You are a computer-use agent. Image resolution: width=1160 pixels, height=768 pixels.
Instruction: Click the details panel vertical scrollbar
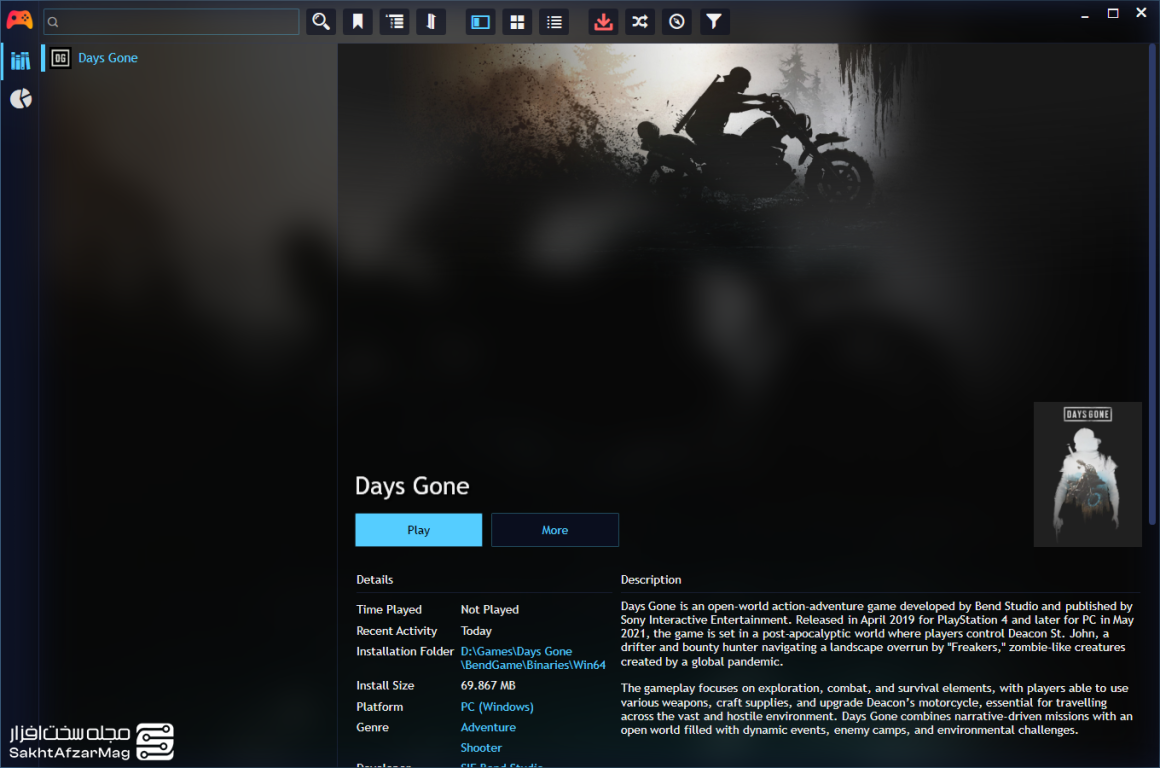pyautogui.click(x=1152, y=285)
